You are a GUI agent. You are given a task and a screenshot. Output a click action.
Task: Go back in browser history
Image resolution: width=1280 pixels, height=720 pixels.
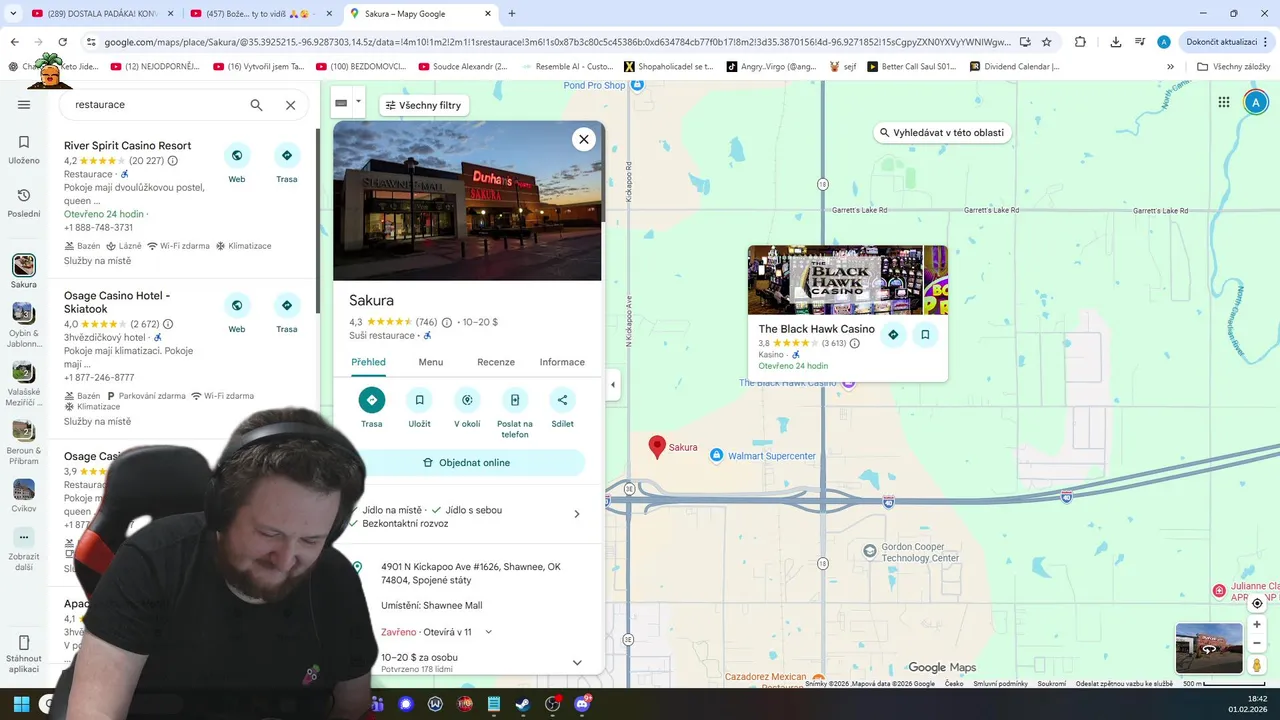14,42
